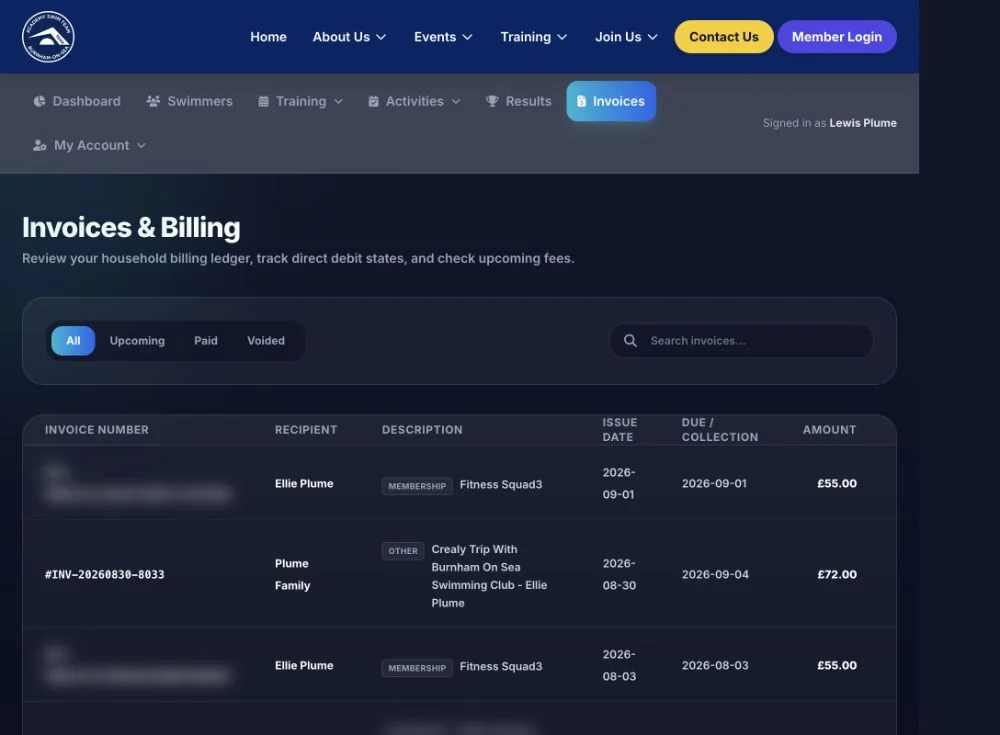This screenshot has width=1000, height=735.
Task: Click £55.00 on the 2026-09-01 invoice
Action: pyautogui.click(x=837, y=484)
